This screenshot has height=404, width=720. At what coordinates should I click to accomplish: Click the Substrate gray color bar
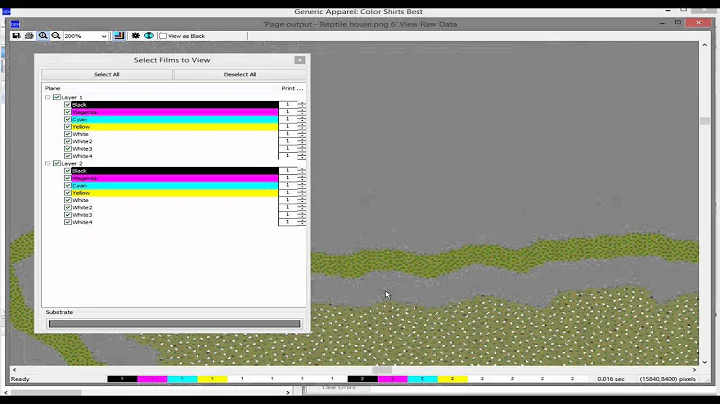[174, 324]
